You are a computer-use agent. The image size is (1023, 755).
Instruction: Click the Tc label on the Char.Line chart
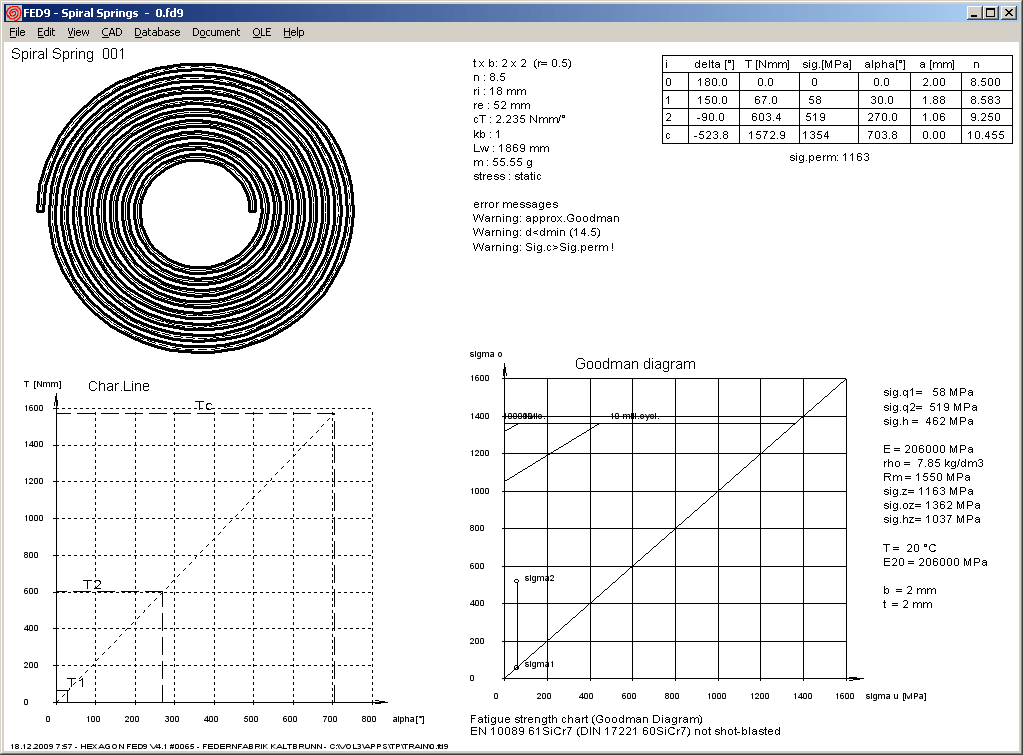(x=204, y=405)
